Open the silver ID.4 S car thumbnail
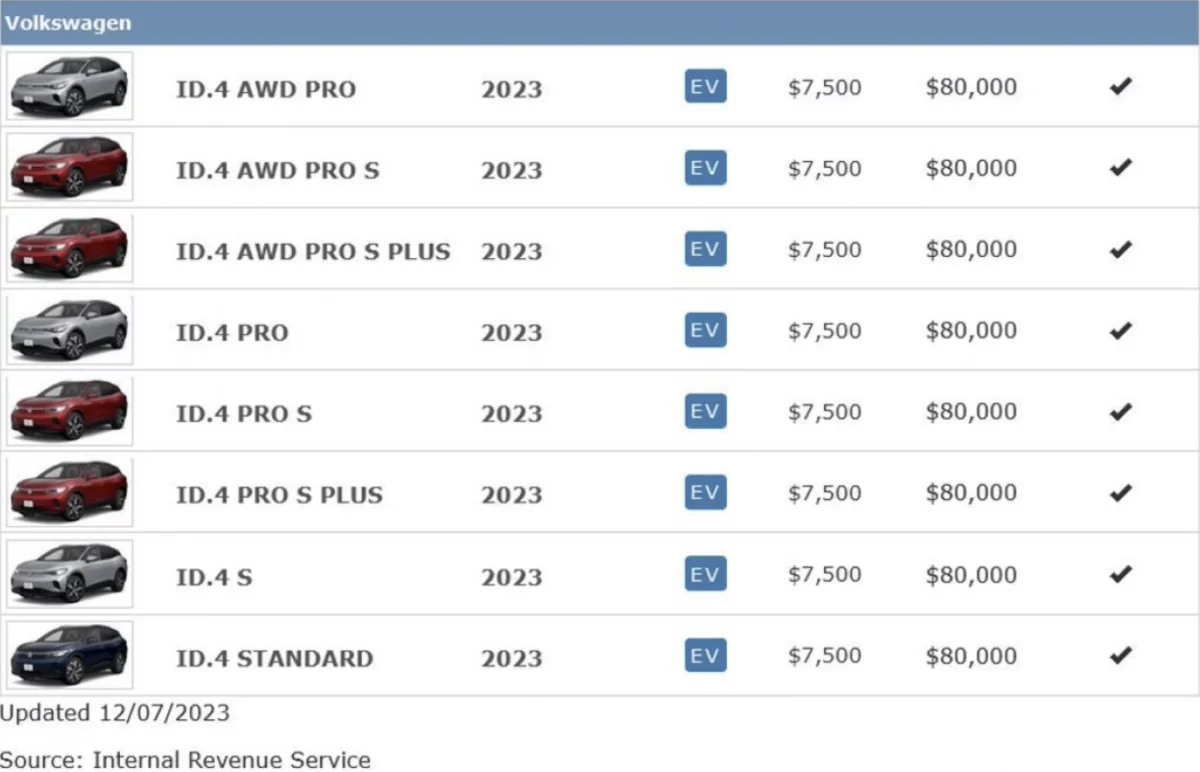This screenshot has height=772, width=1200. (69, 574)
